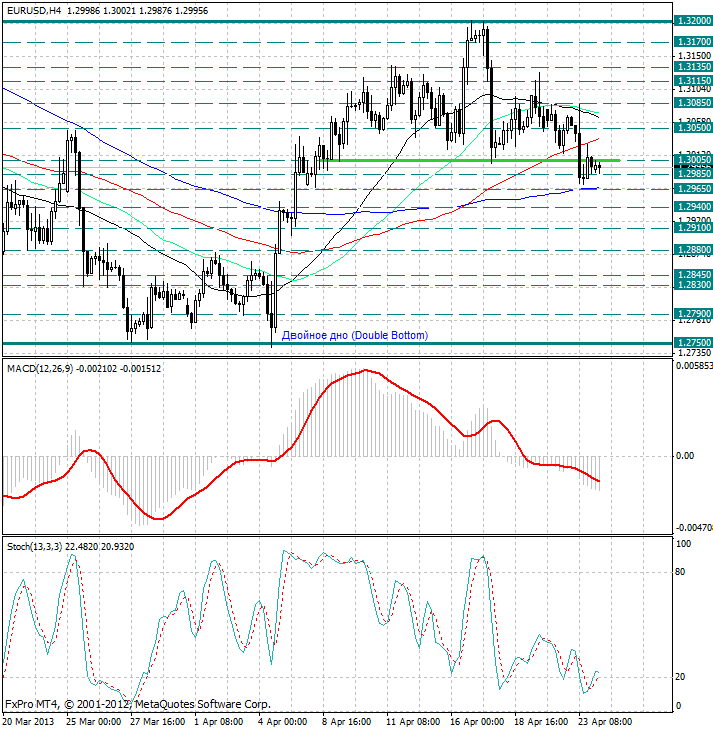Click the 1.27500 price level label
Viewport: 713px width, 729px height.
click(x=693, y=343)
